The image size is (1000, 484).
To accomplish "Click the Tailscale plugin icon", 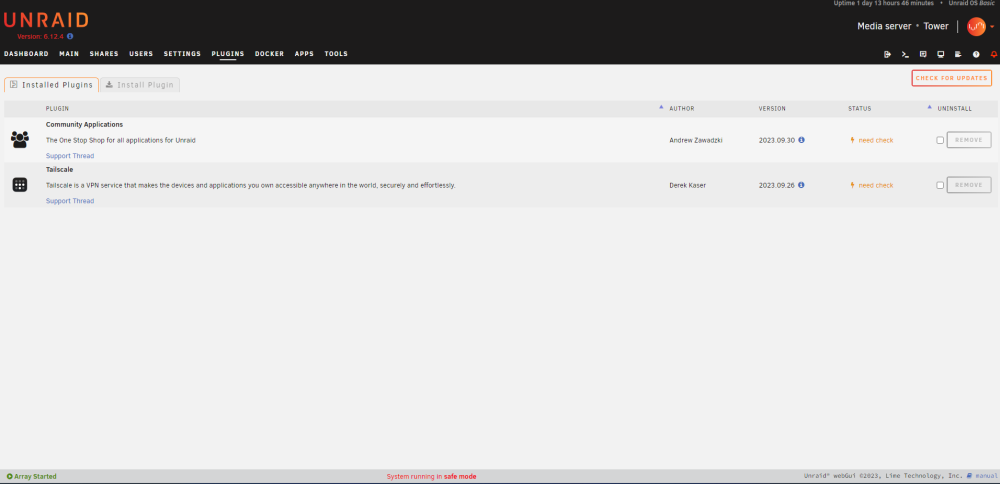I will [20, 185].
